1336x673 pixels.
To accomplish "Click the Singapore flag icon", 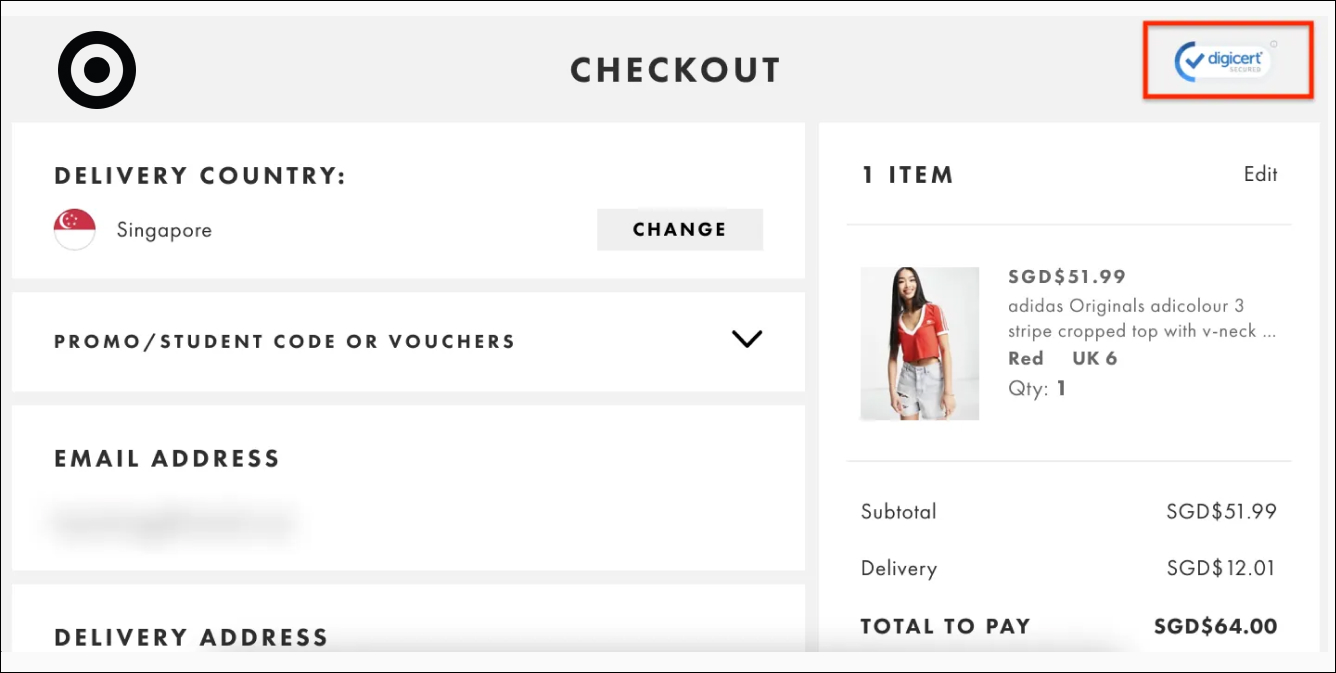I will point(75,230).
